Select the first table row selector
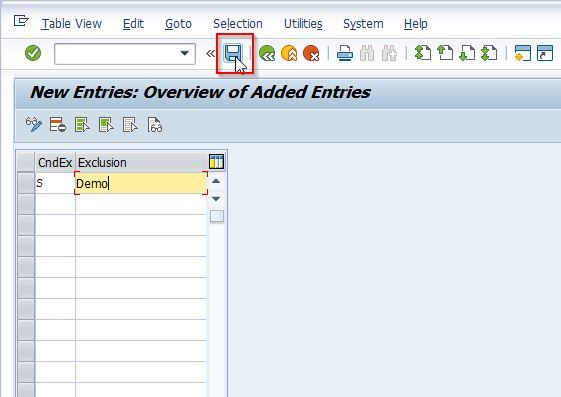The height and width of the screenshot is (397, 561). (26, 183)
